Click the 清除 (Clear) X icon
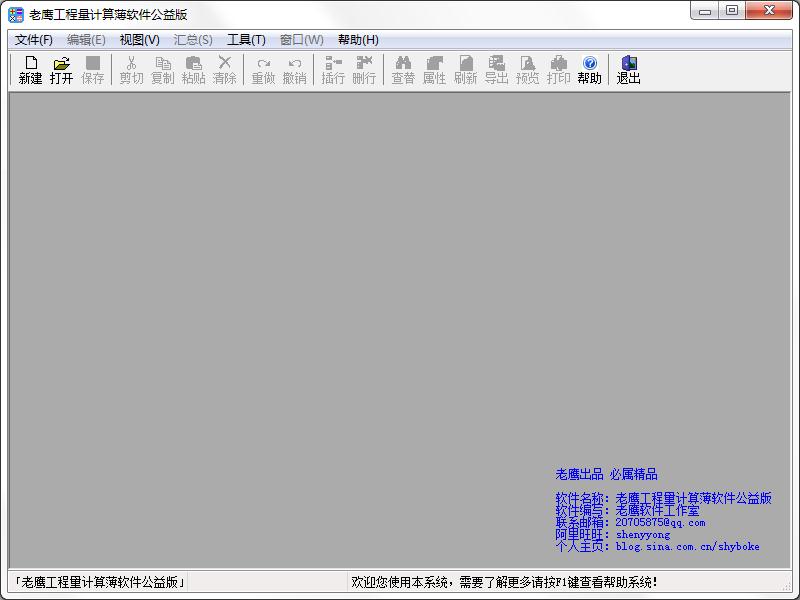 (x=224, y=70)
